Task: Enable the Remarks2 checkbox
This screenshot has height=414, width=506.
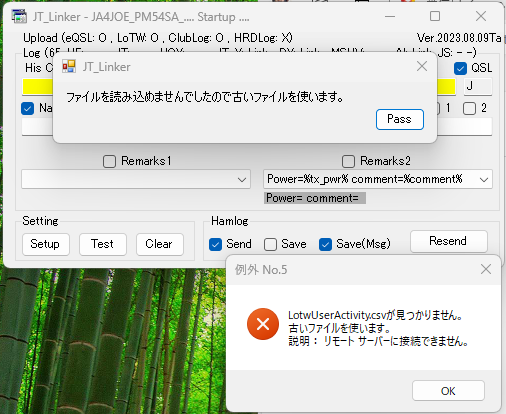Action: (348, 161)
